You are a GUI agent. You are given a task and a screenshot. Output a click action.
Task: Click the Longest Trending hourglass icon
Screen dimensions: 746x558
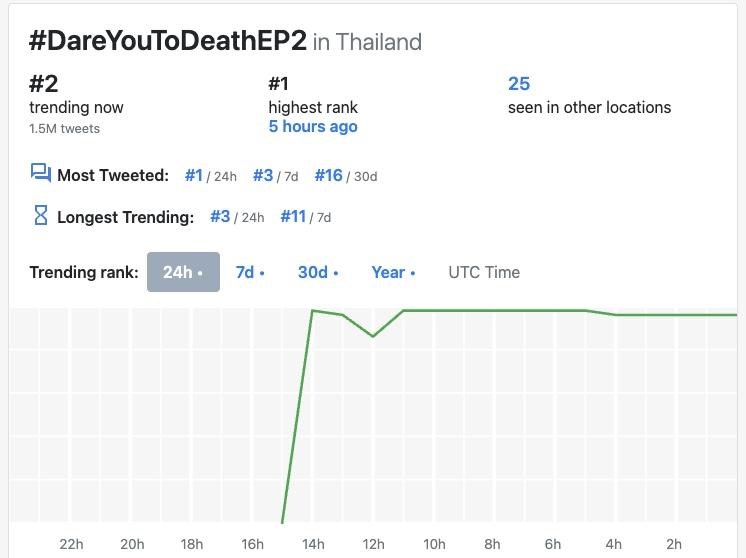click(x=40, y=215)
